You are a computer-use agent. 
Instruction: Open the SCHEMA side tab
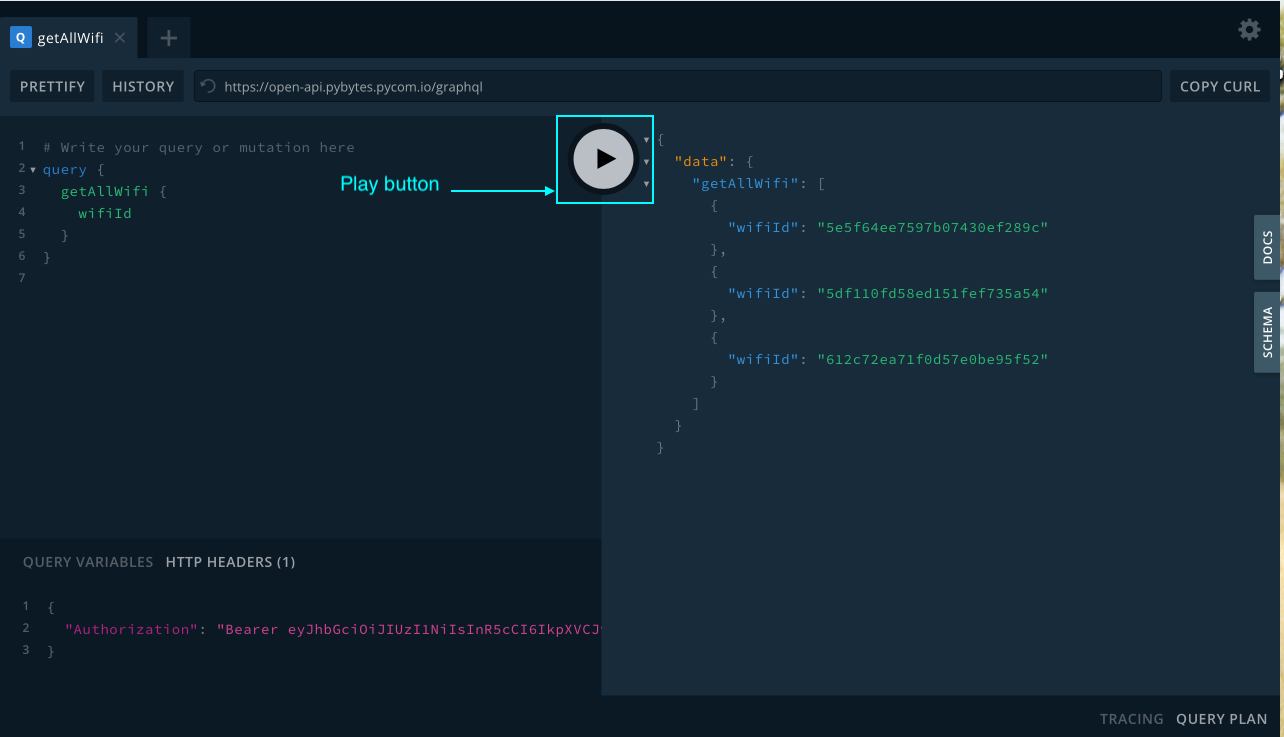click(x=1267, y=332)
